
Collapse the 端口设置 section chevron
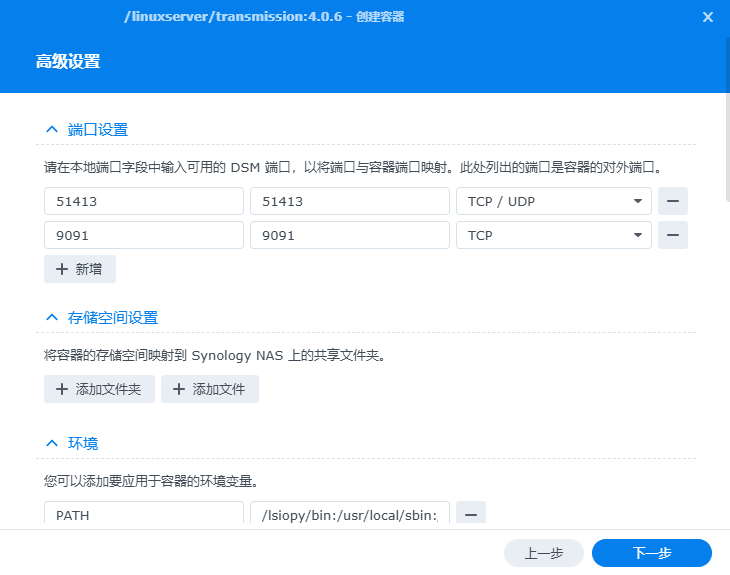pyautogui.click(x=52, y=130)
